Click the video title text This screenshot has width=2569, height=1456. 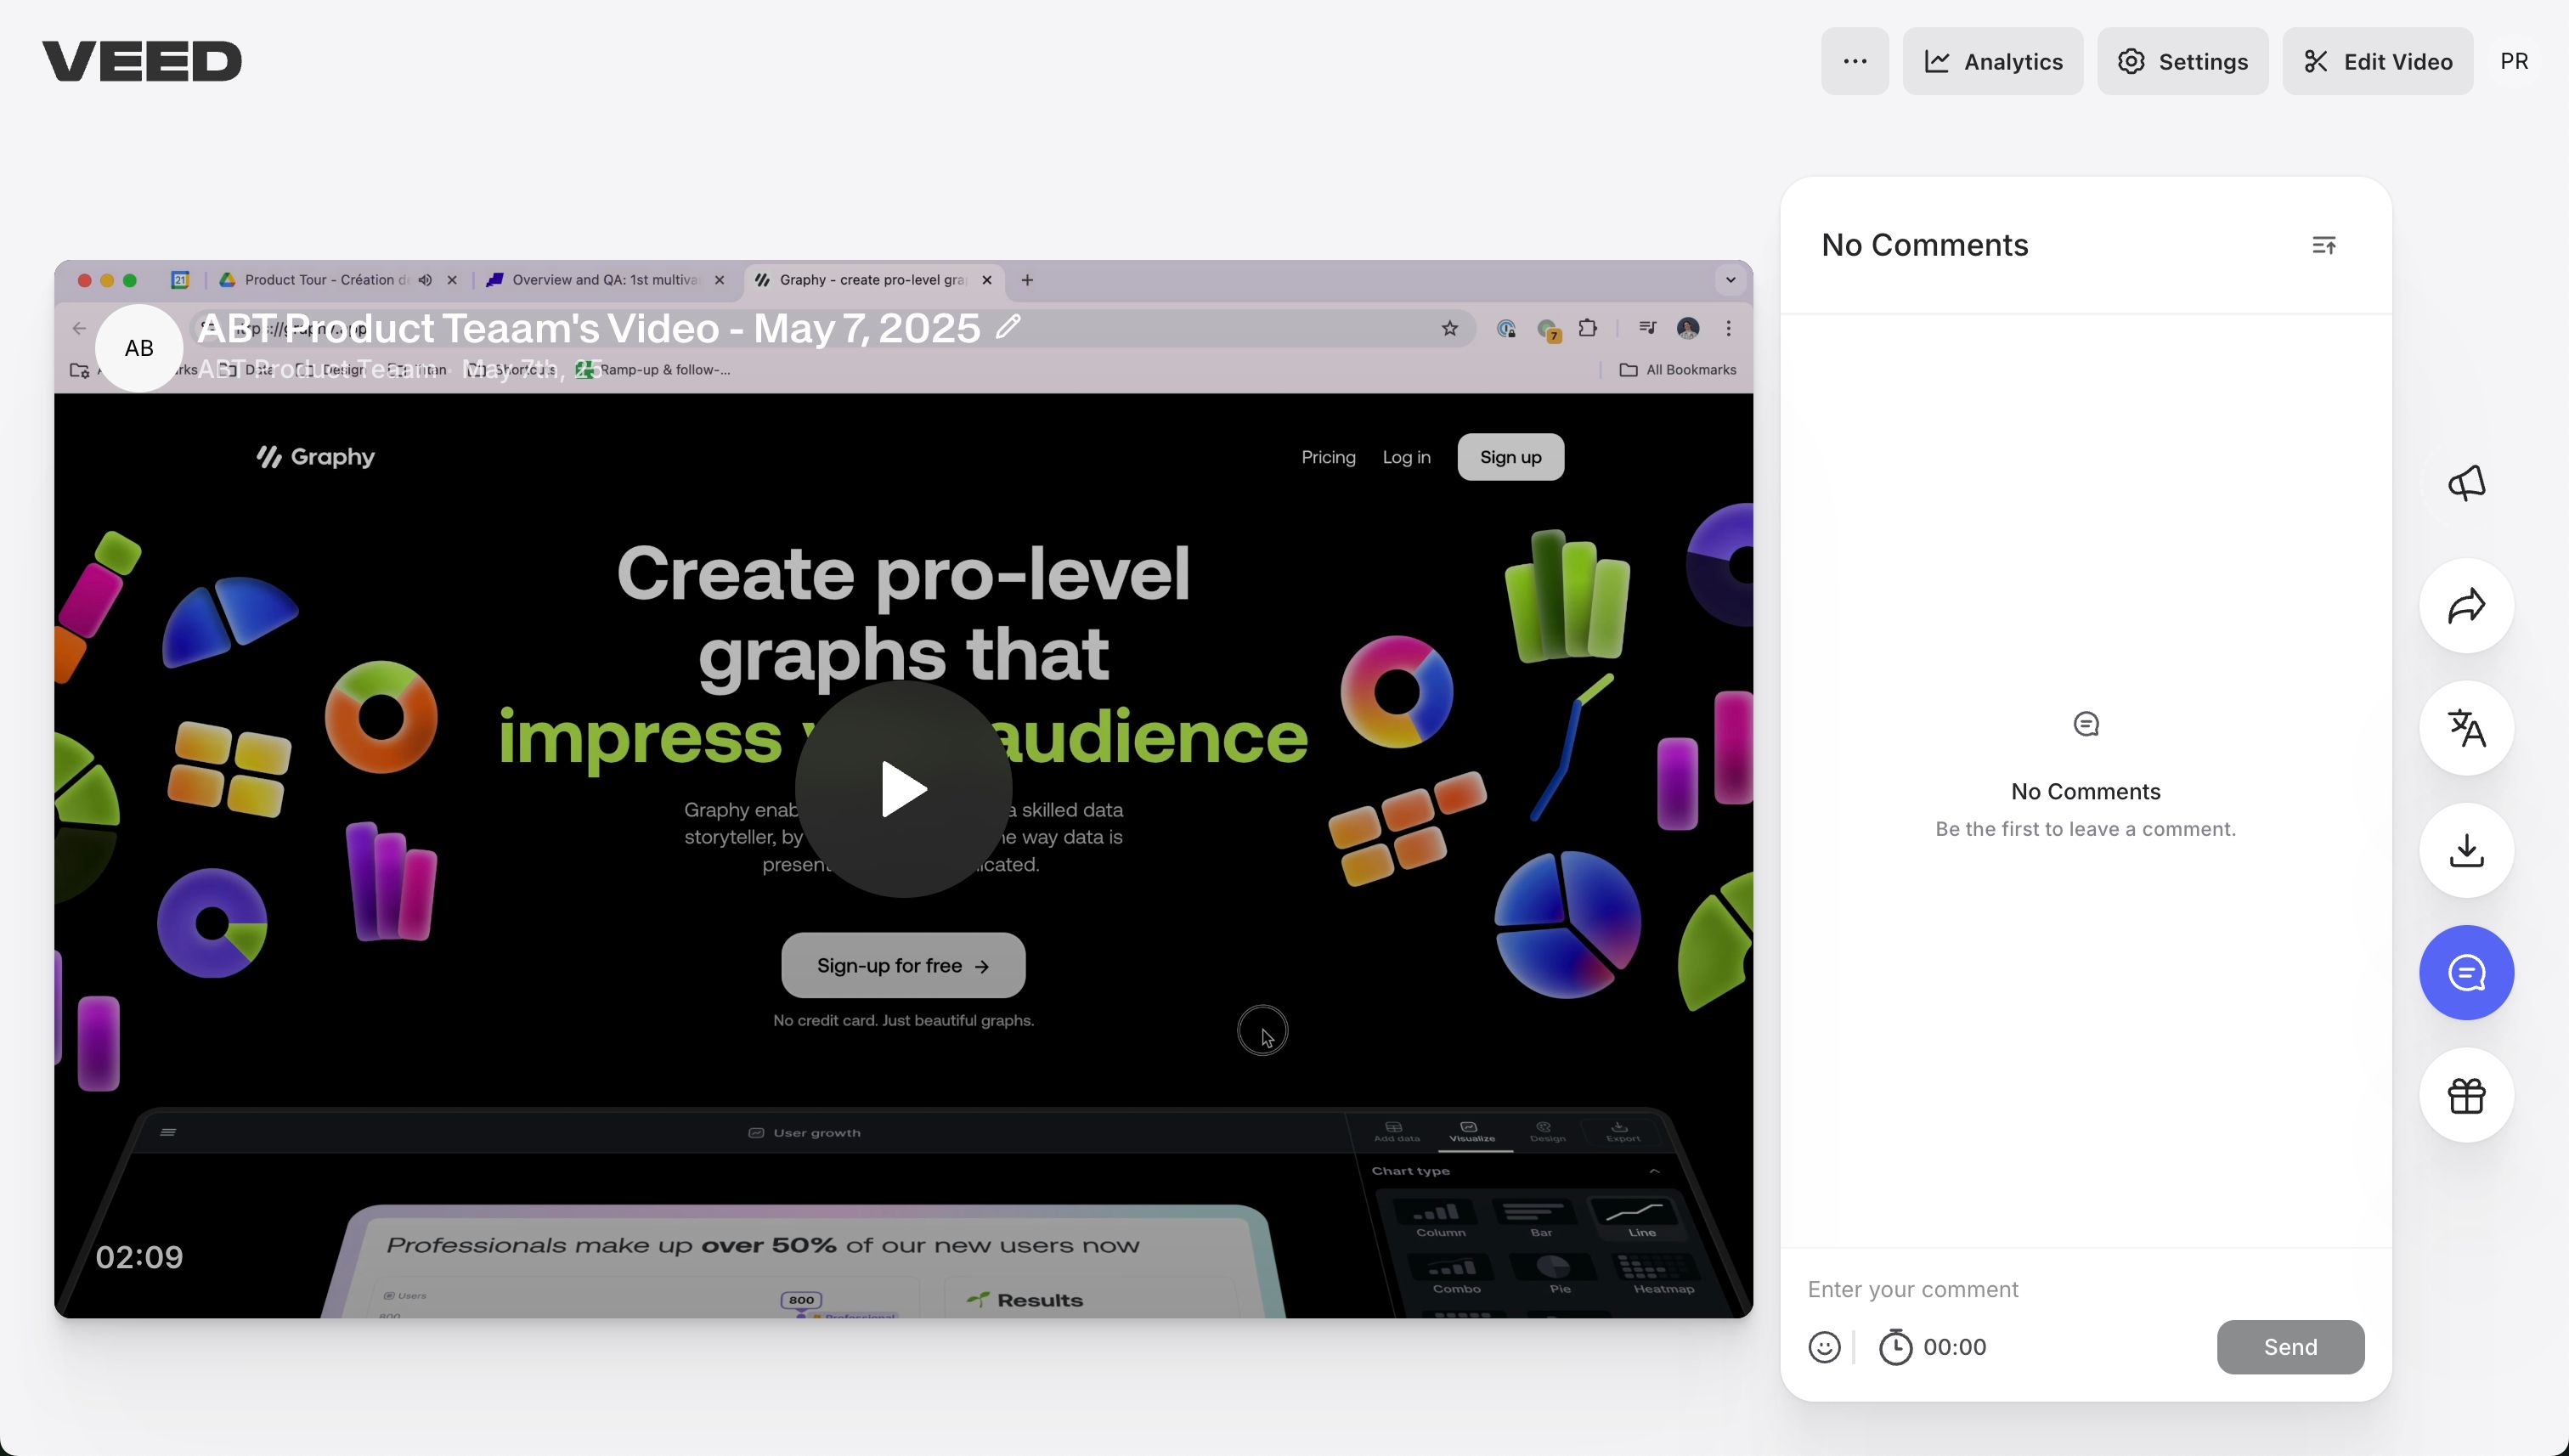[x=588, y=328]
